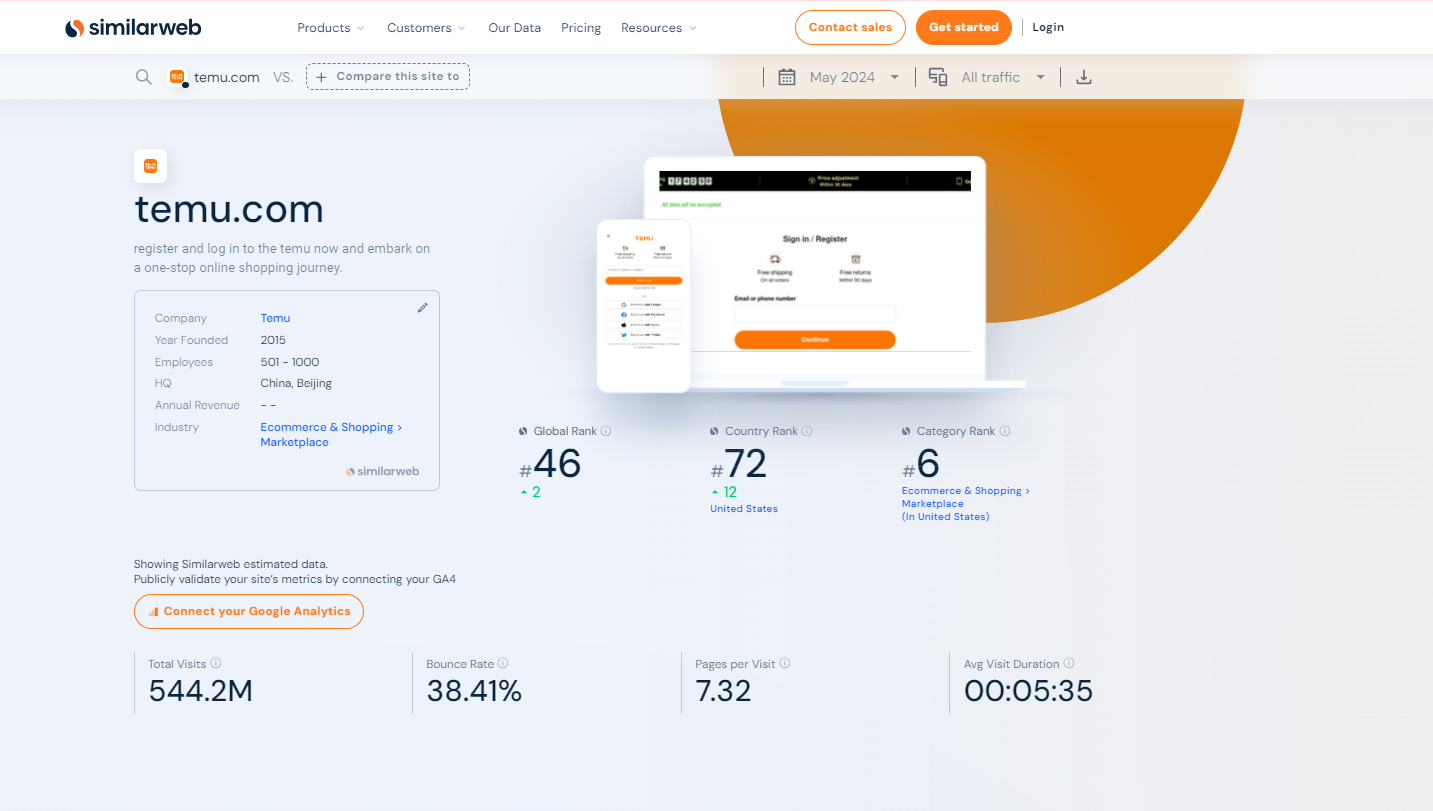
Task: Download the report via download icon
Action: pos(1083,77)
